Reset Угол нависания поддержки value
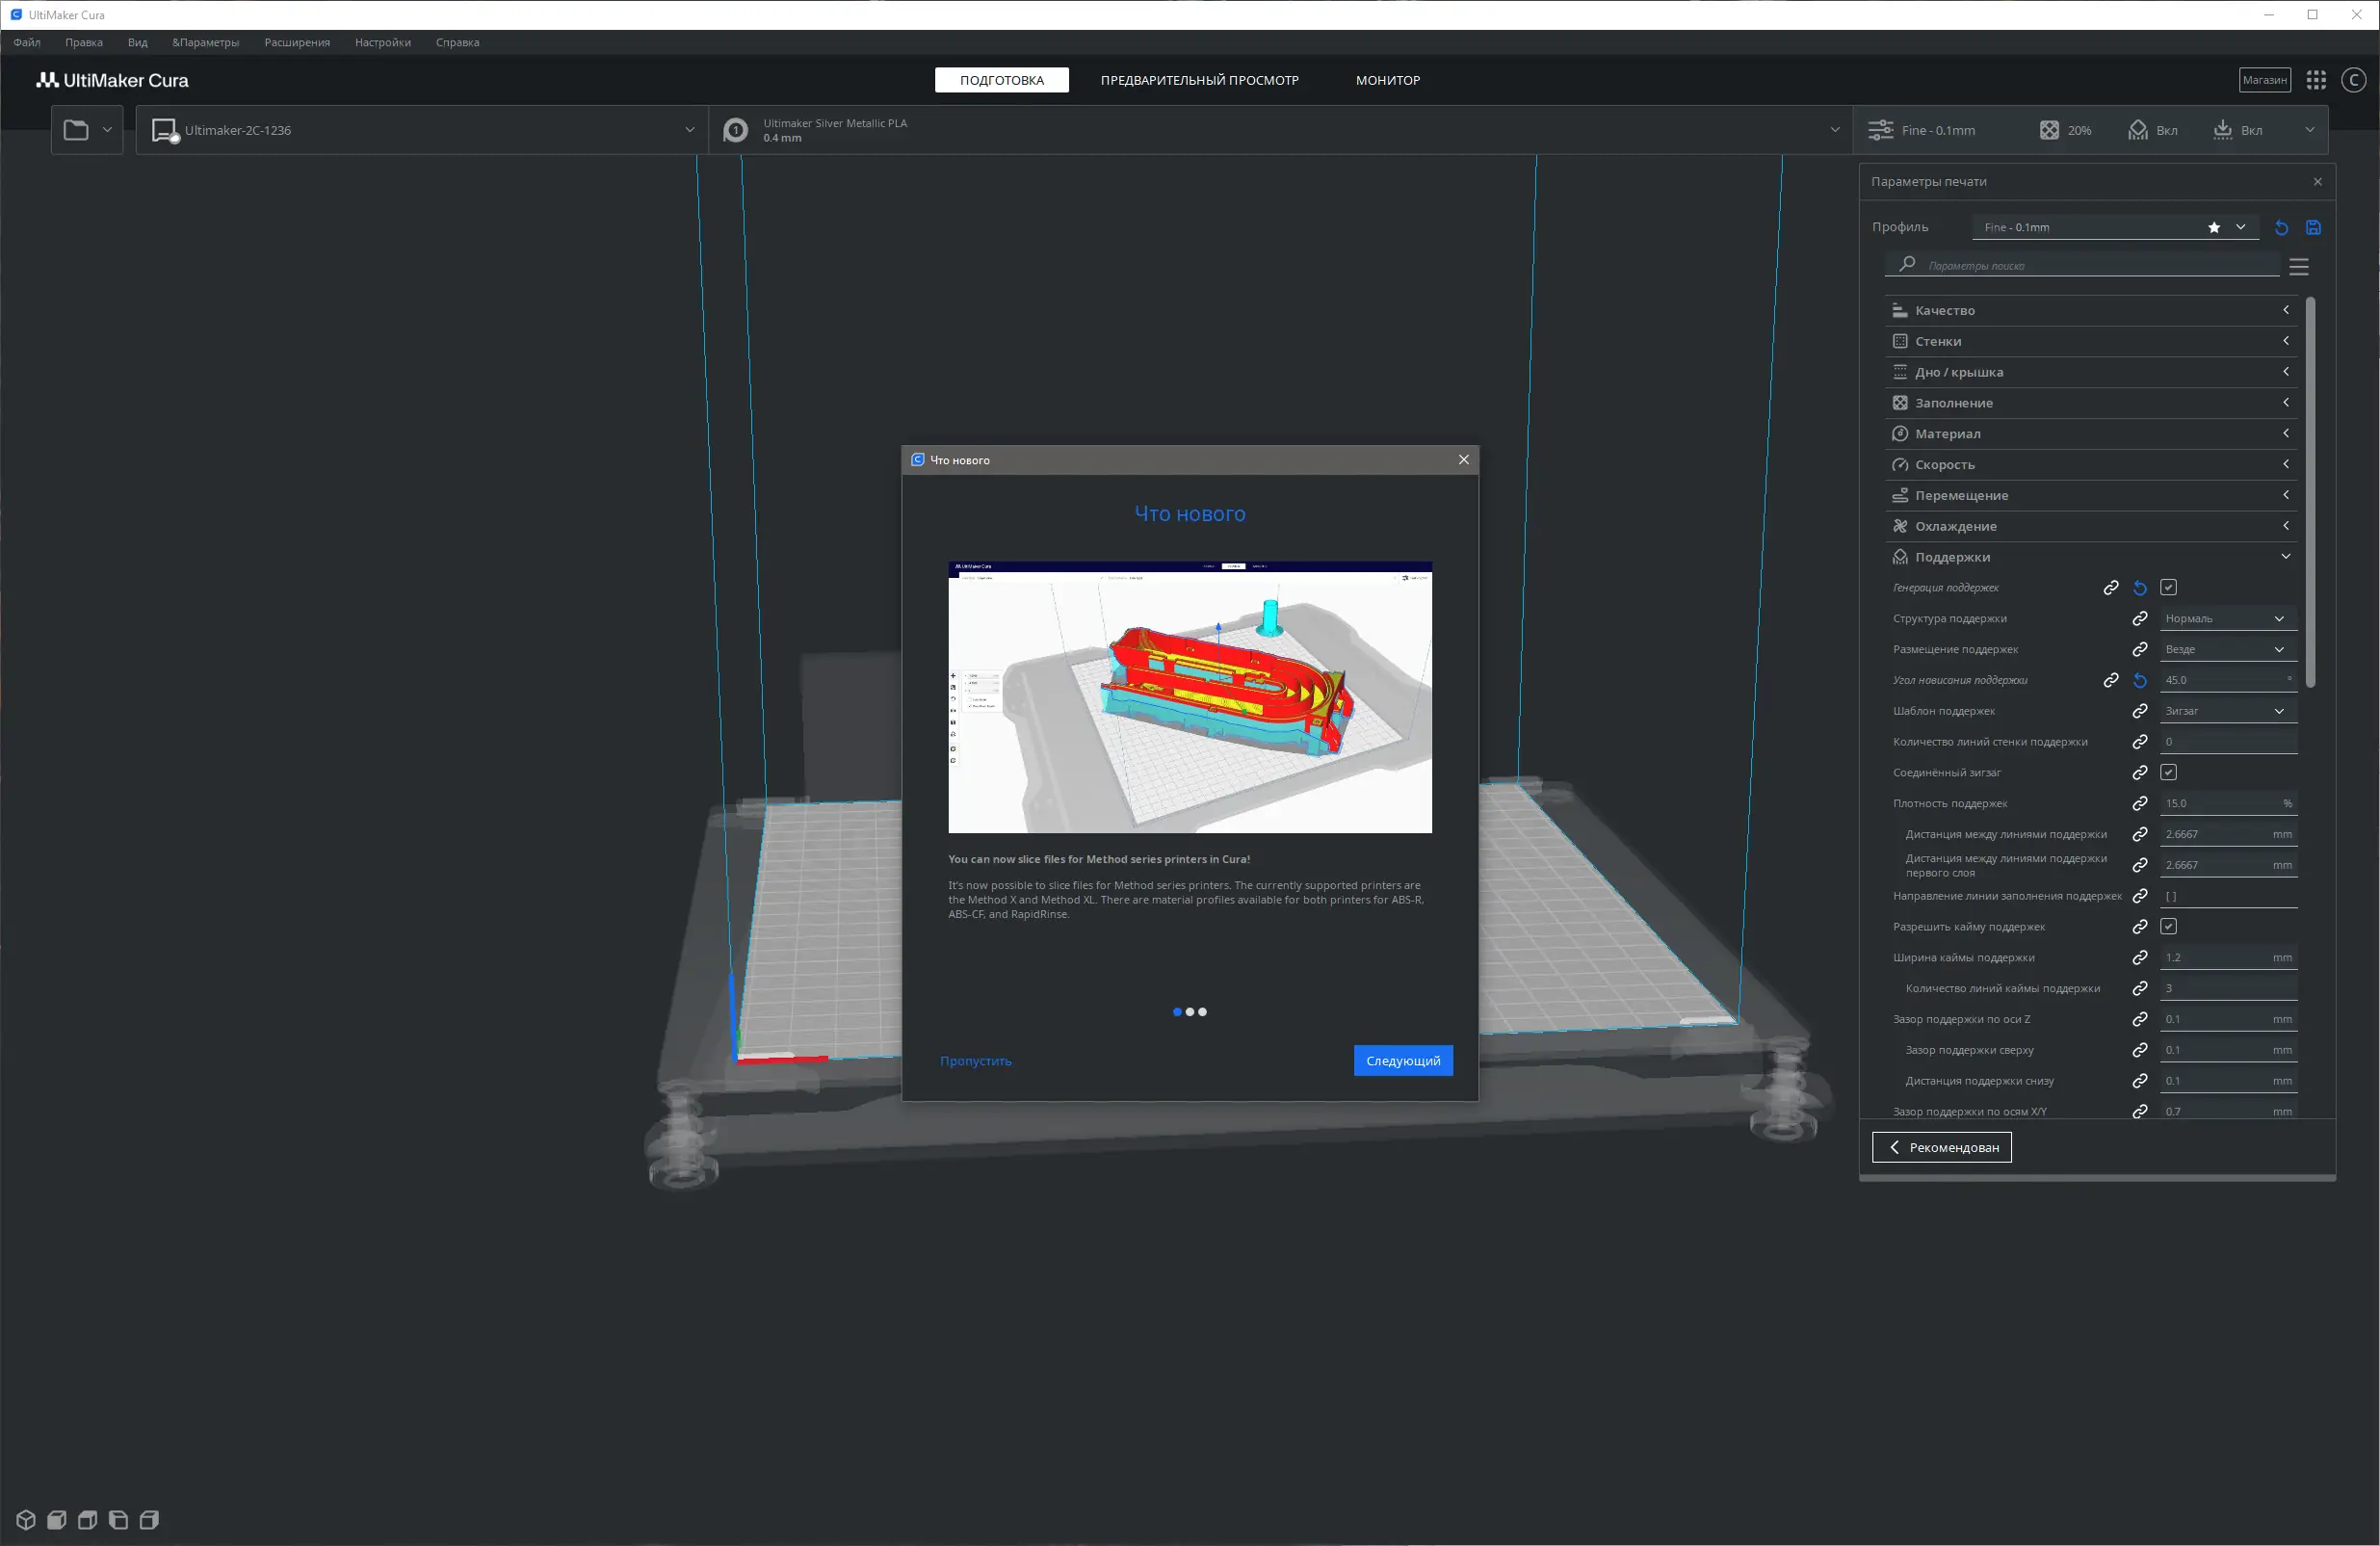This screenshot has height=1546, width=2380. (x=2140, y=681)
